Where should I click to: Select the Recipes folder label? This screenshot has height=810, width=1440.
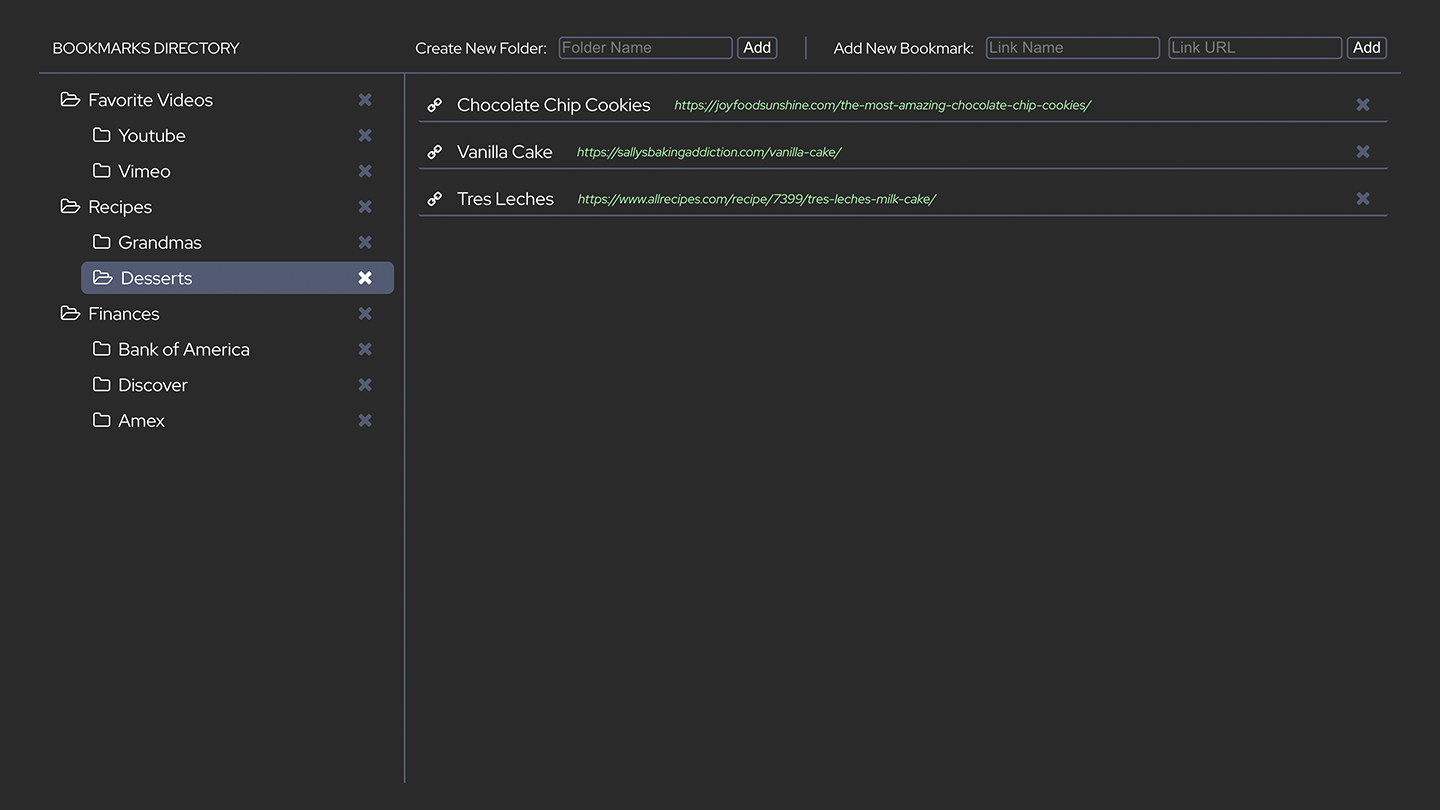point(120,207)
